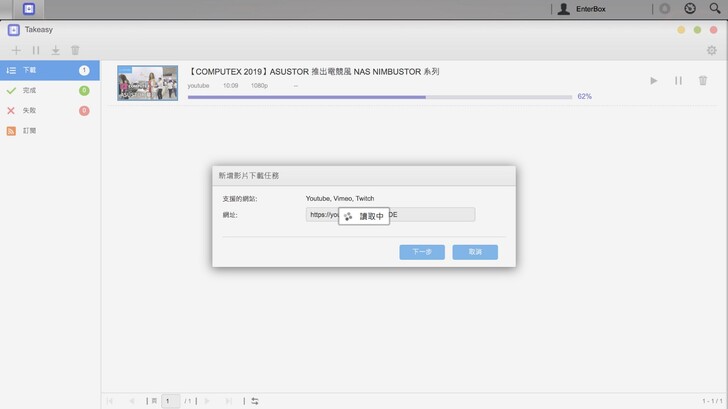Select the 失敗 failed tab

50,110
